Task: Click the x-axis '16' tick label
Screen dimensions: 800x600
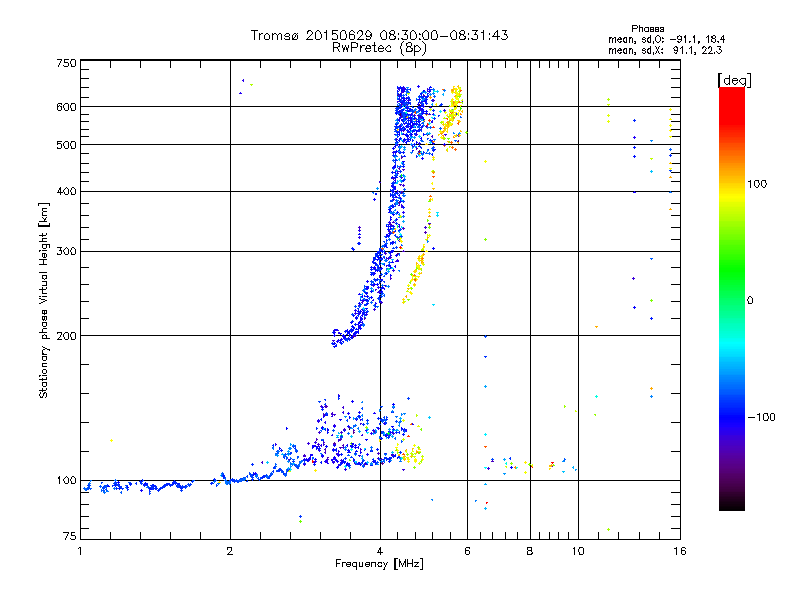Action: click(680, 551)
